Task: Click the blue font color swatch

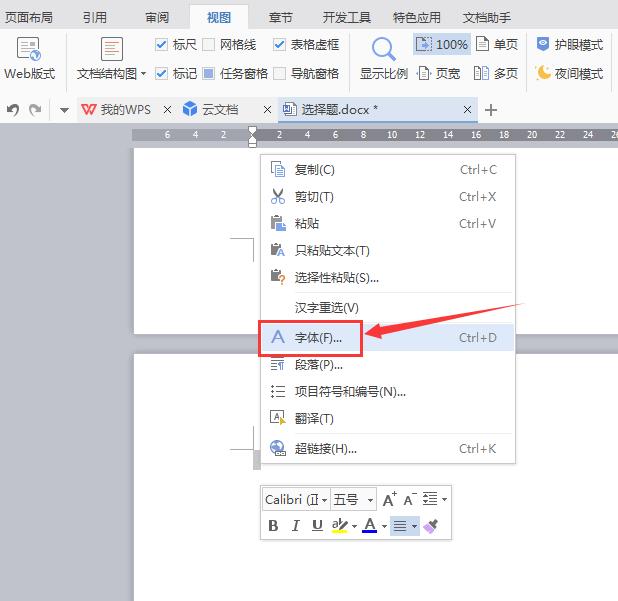Action: click(x=369, y=526)
